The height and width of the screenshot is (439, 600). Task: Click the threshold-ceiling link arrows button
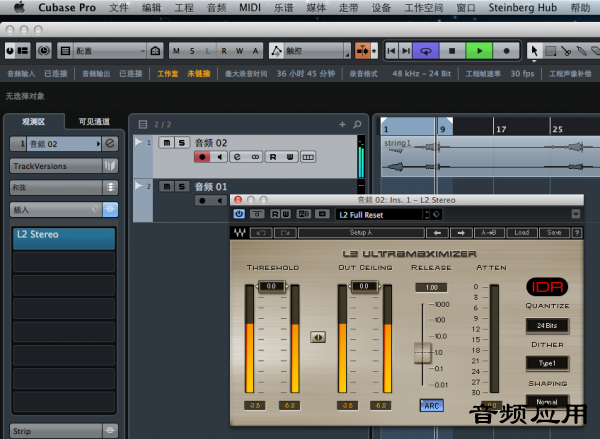[318, 337]
